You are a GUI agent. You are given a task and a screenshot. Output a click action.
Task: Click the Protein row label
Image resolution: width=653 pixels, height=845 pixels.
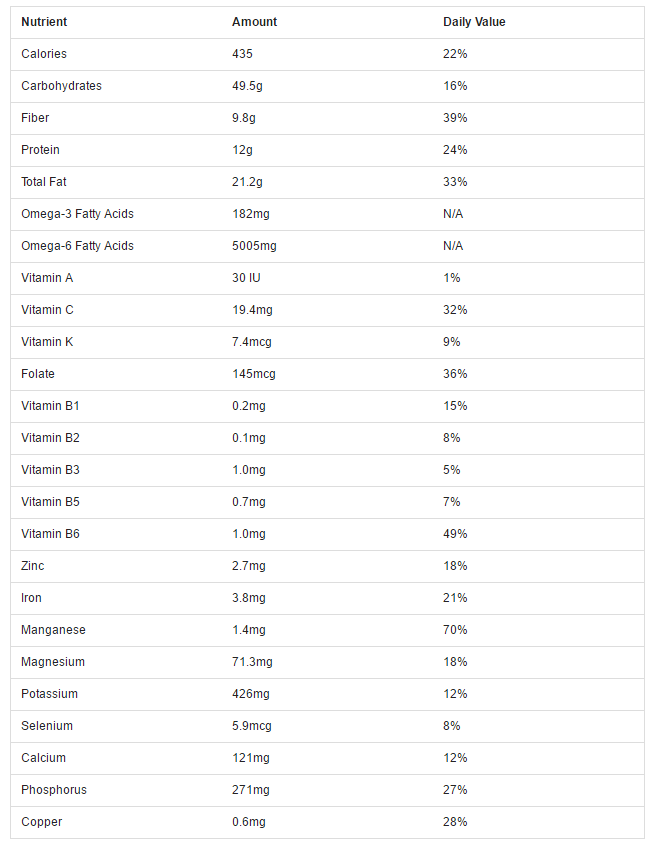point(40,150)
